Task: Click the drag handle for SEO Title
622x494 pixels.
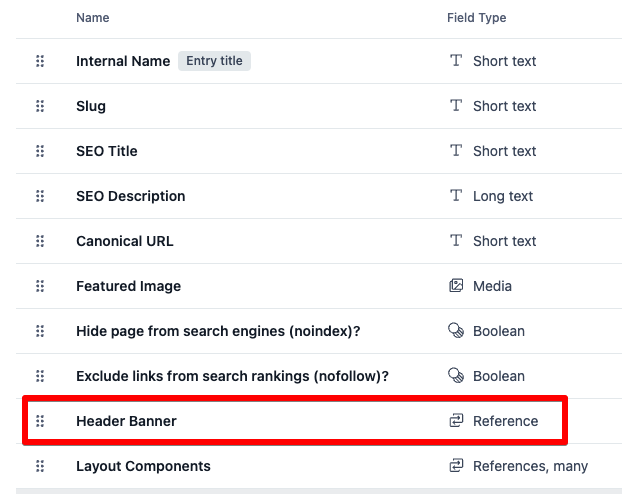Action: [x=40, y=151]
